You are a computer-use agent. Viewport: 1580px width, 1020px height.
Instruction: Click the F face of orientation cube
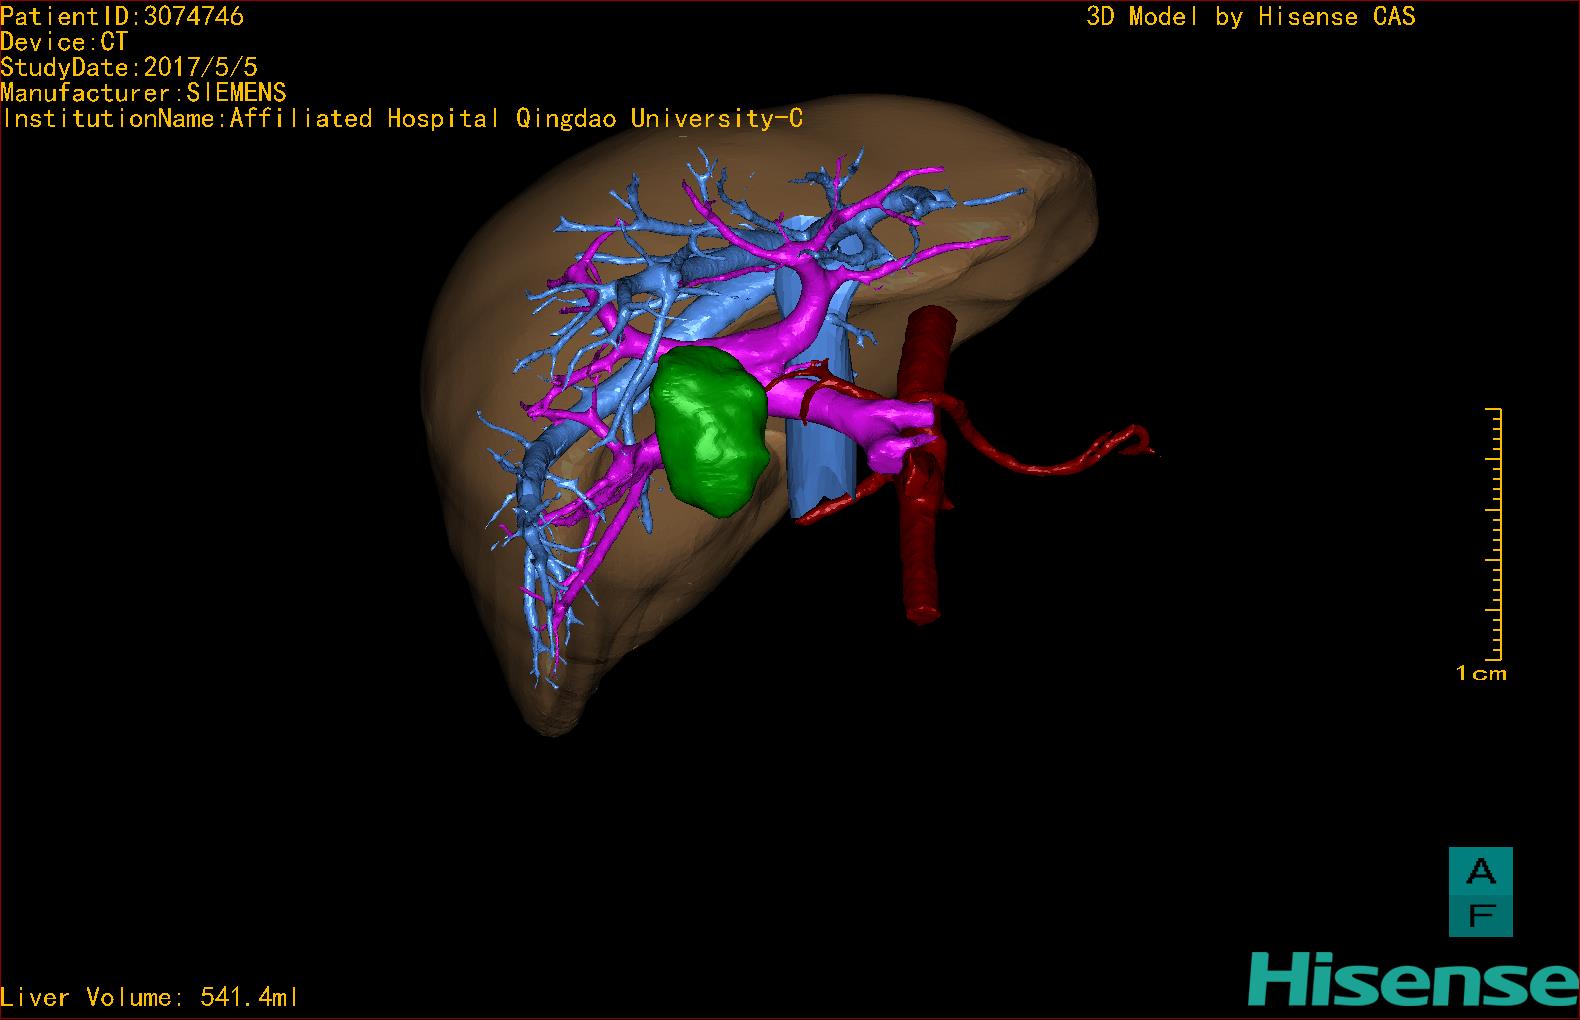1480,915
